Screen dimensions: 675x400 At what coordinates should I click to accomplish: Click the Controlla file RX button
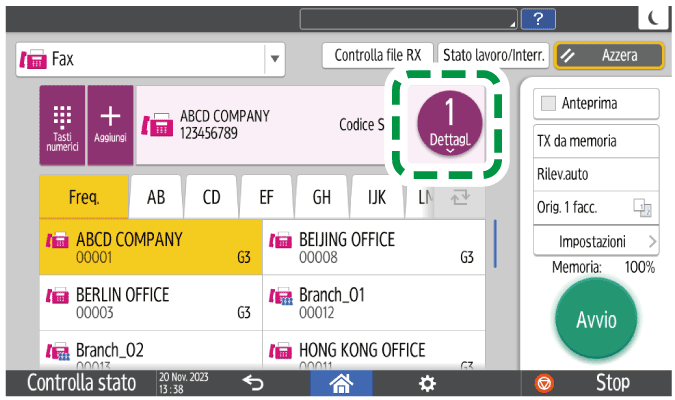[x=377, y=57]
